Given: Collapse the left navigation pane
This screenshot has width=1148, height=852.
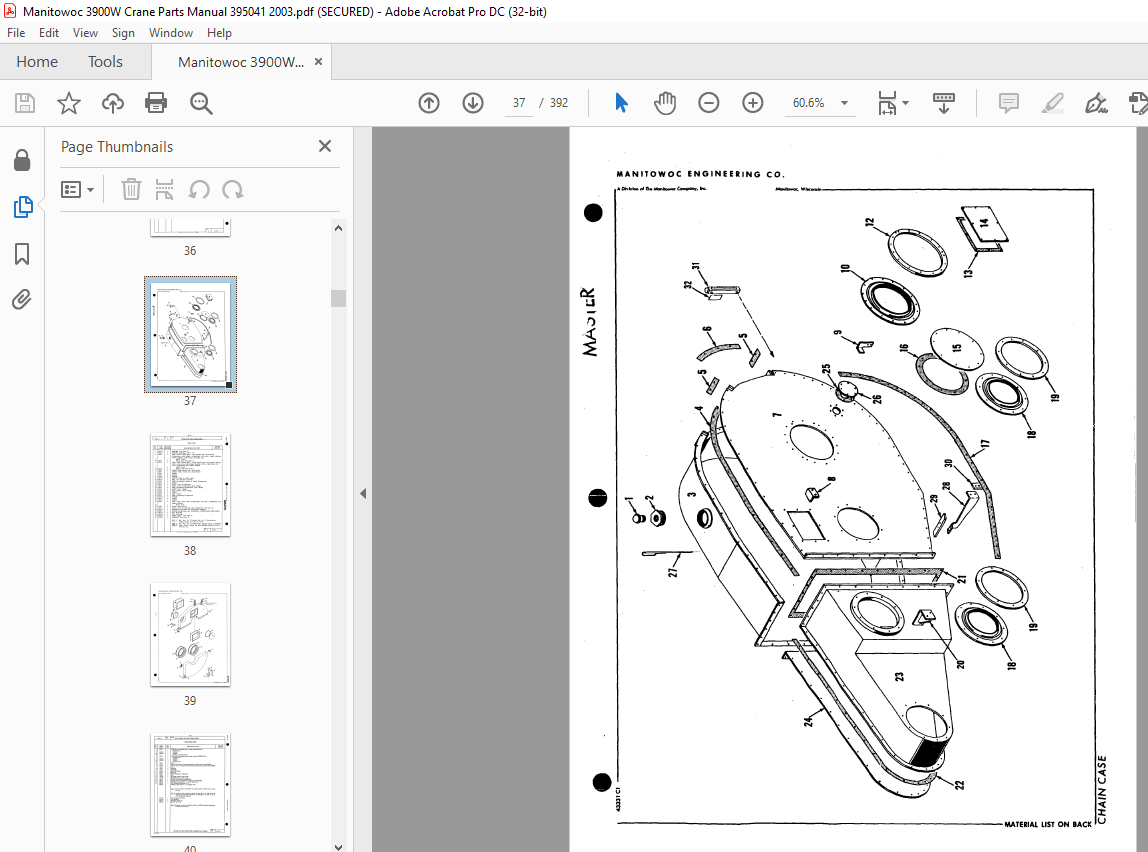Looking at the screenshot, I should [x=363, y=493].
